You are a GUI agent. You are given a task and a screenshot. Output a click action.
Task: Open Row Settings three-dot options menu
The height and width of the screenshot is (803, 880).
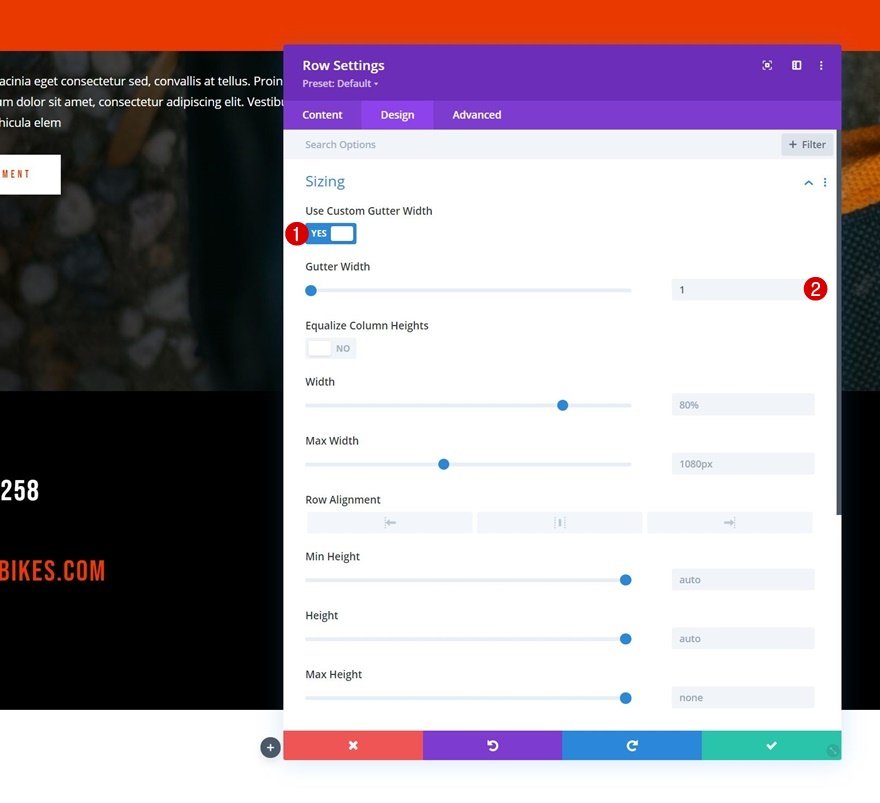[821, 66]
